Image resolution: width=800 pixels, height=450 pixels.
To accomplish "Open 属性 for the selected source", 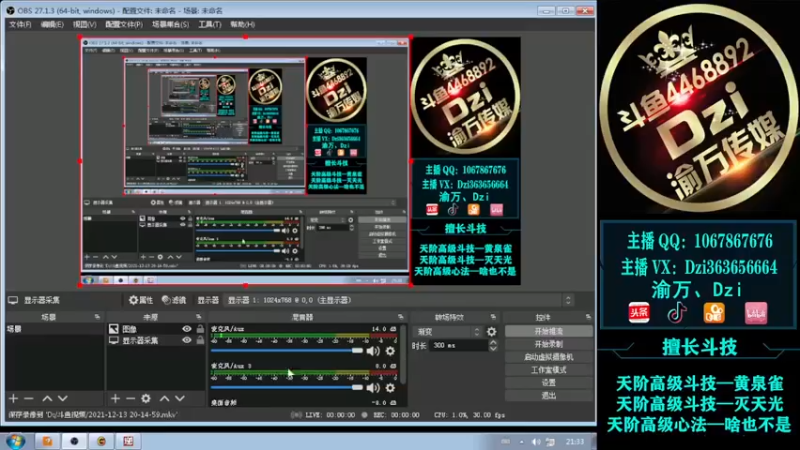I will pos(141,301).
